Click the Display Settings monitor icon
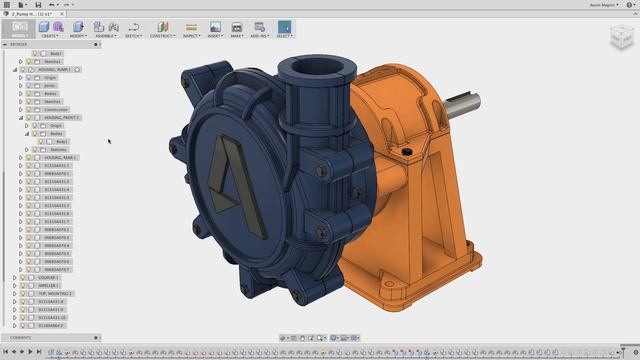 [334, 338]
